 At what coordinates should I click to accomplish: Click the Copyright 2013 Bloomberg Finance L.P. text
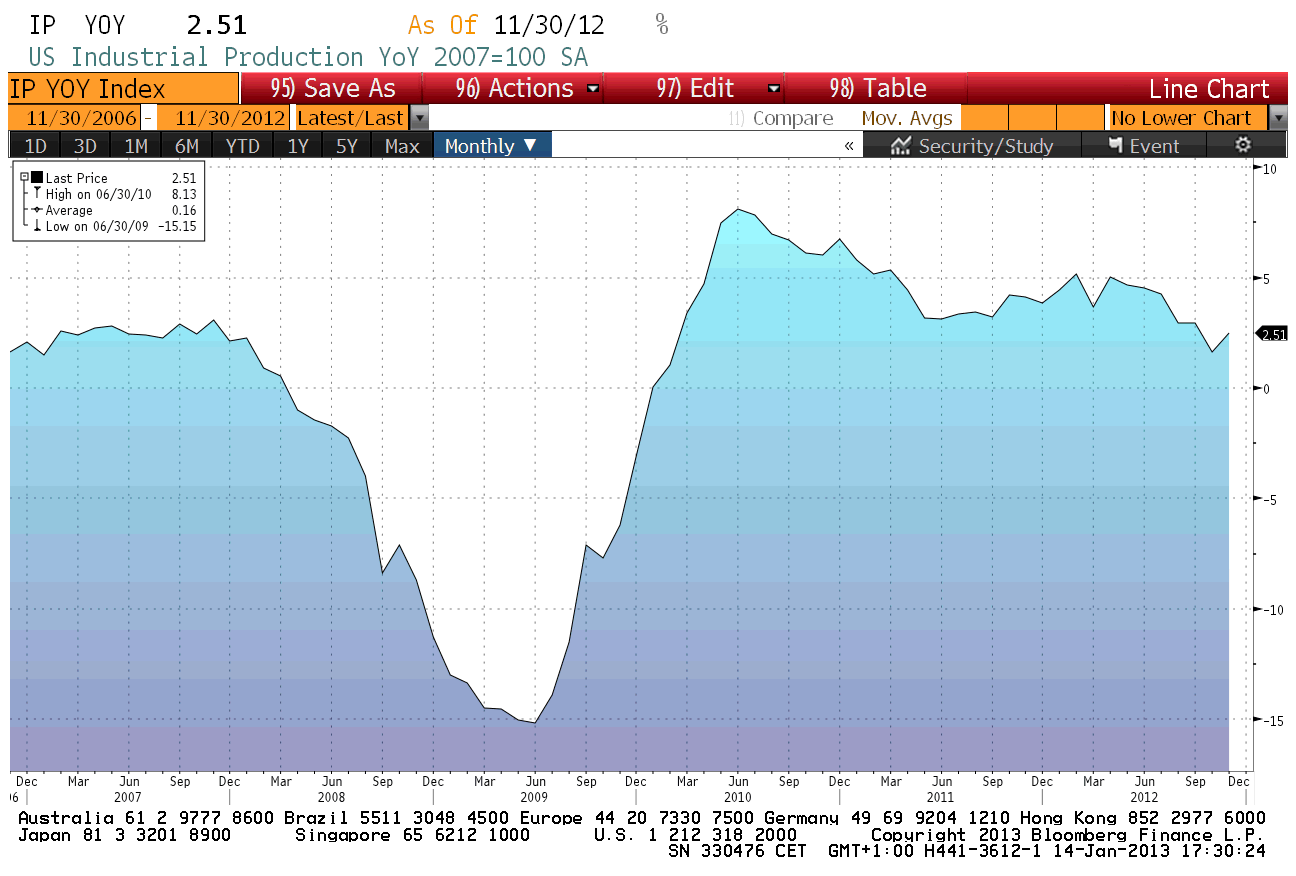(x=1067, y=834)
